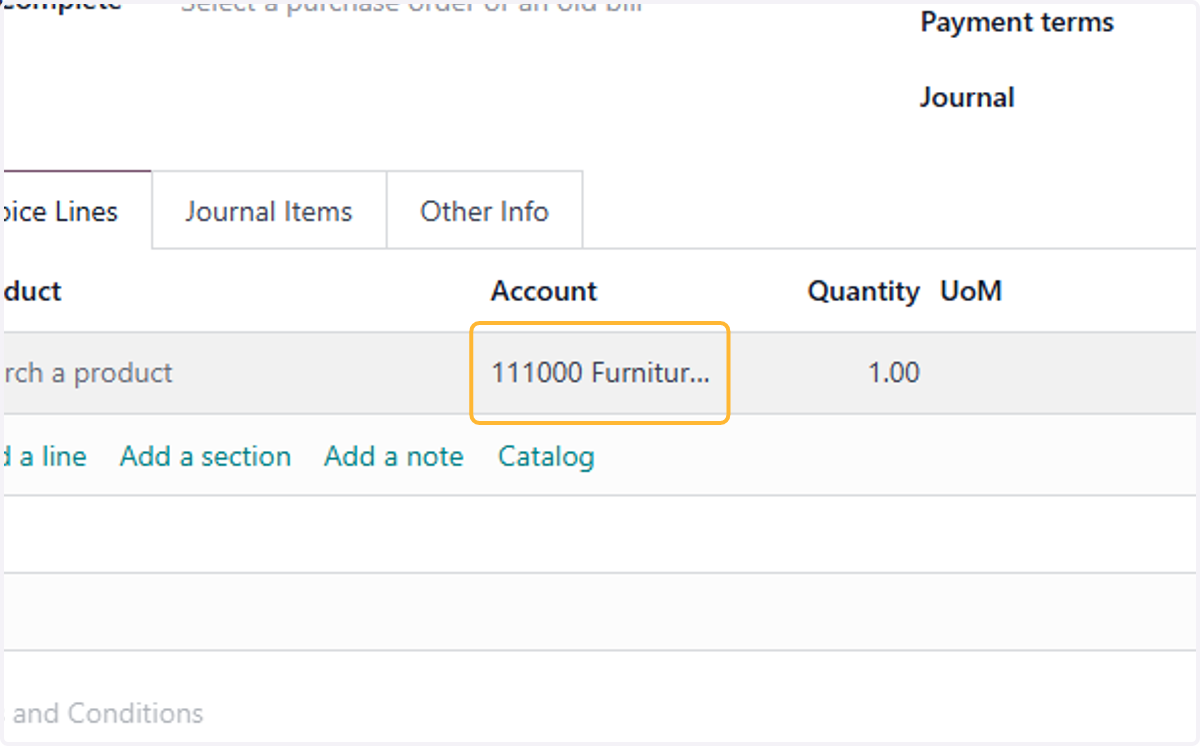
Task: Click the UoM column header
Action: [971, 291]
